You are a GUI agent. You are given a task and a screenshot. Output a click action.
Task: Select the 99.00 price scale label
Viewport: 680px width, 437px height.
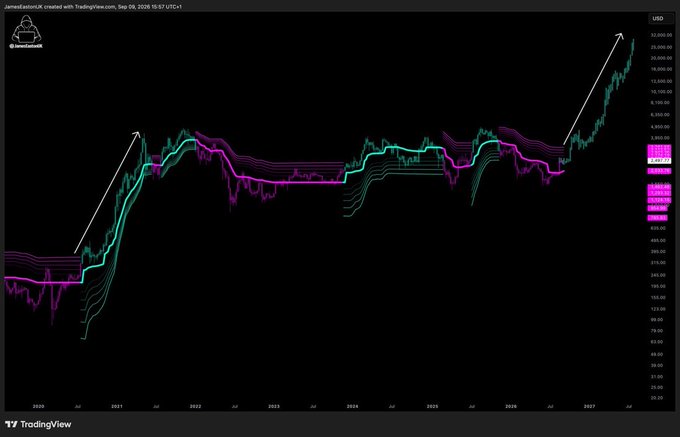point(657,320)
